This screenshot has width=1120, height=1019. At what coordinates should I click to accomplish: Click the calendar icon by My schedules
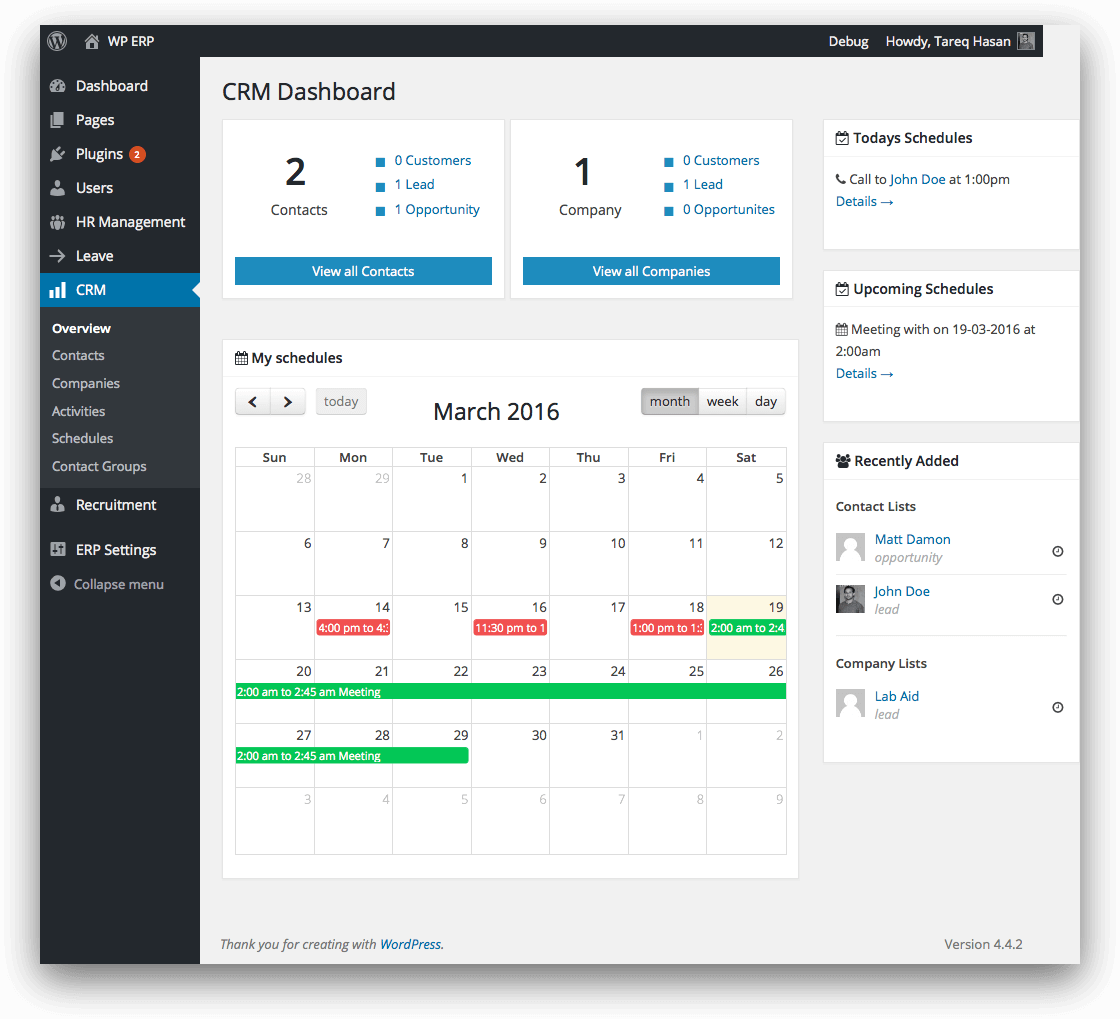coord(241,358)
